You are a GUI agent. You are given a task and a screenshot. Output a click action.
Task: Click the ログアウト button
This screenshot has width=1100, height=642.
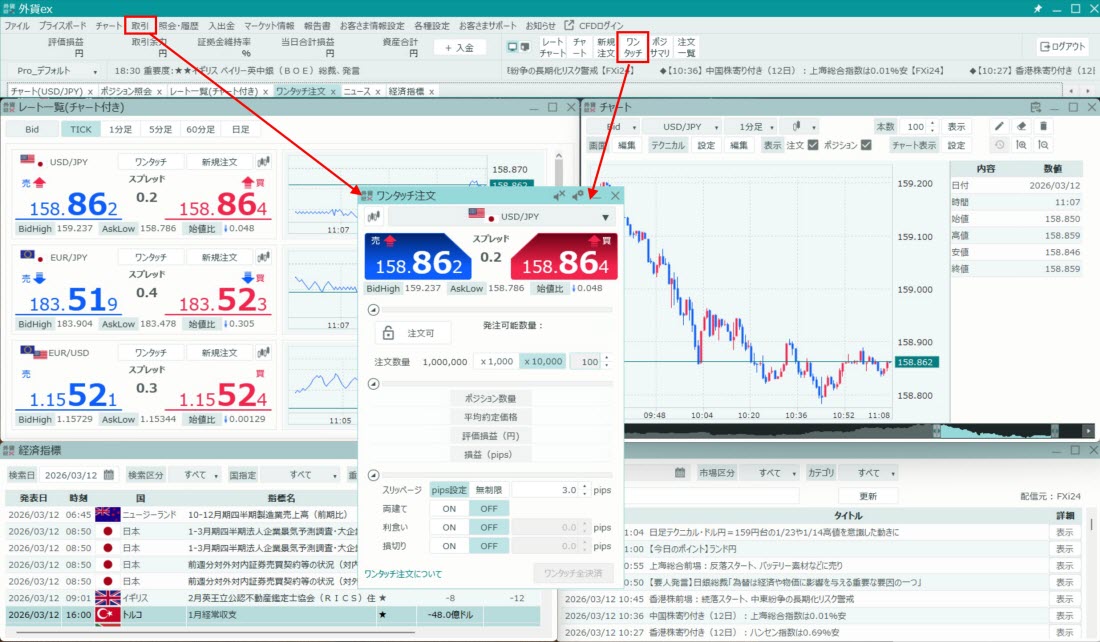point(1063,47)
